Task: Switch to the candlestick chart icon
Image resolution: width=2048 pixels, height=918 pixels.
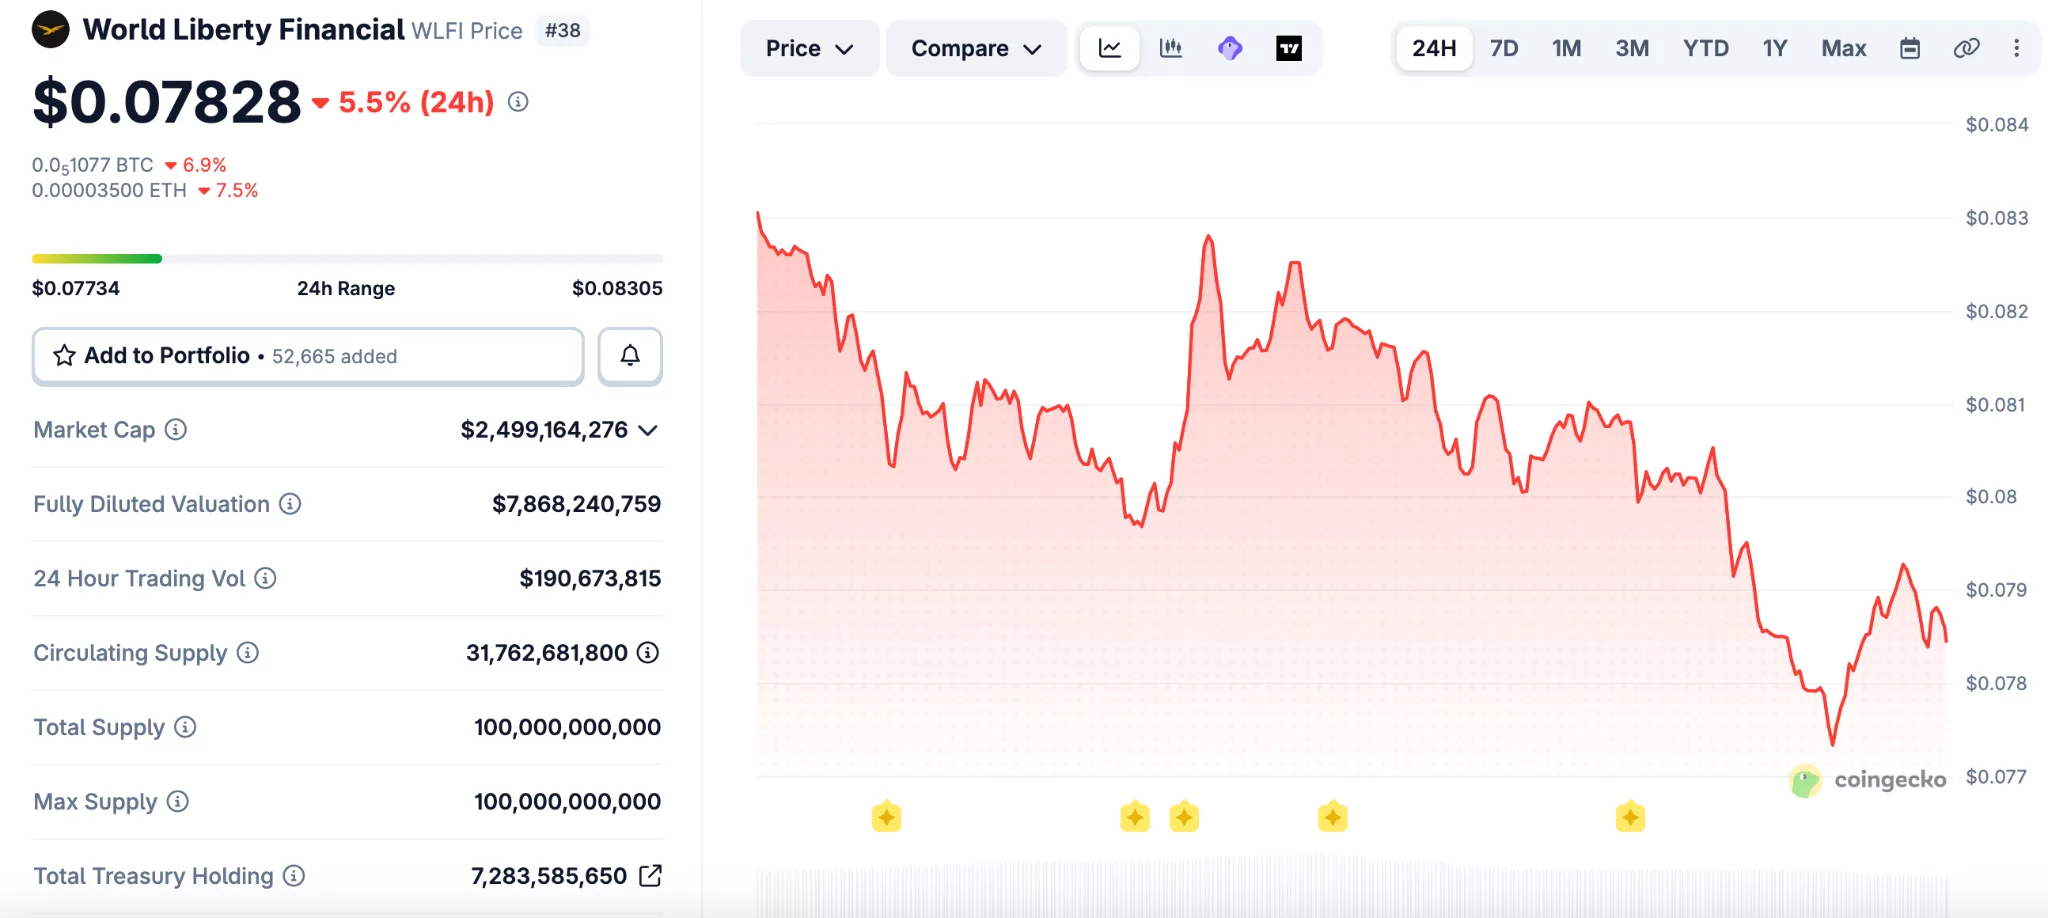Action: pos(1170,47)
